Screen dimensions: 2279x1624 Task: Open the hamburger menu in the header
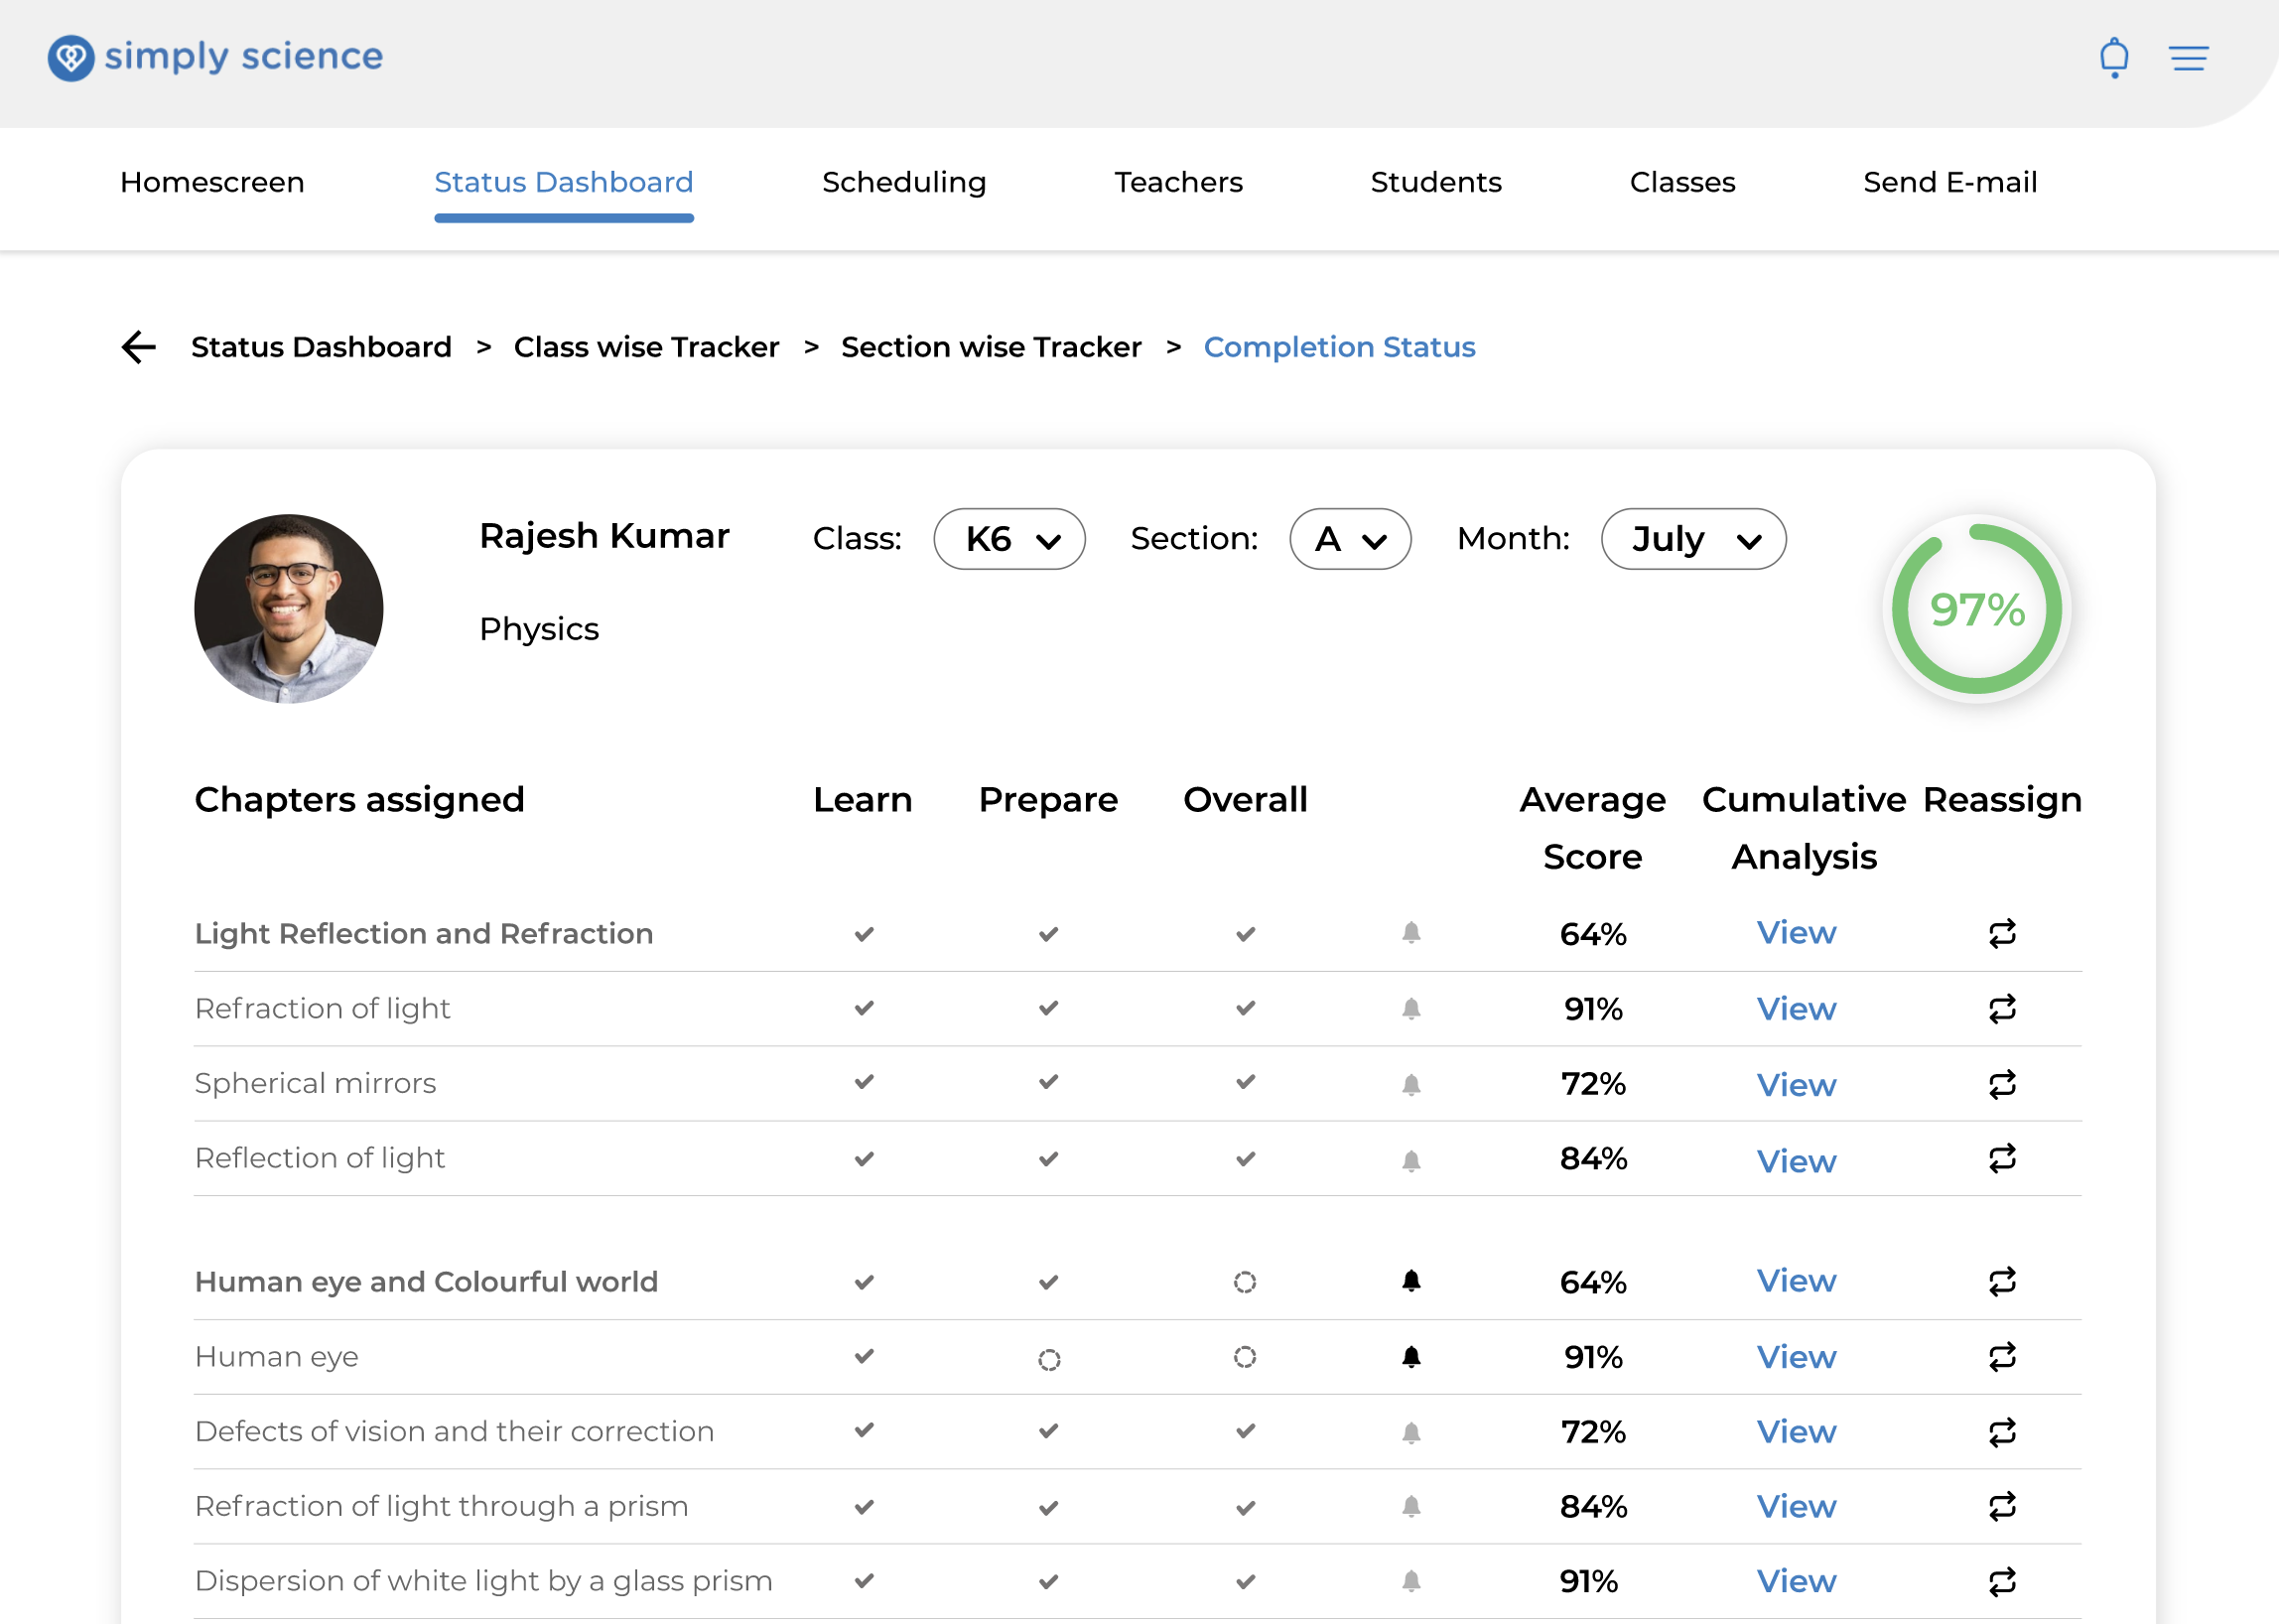point(2188,58)
